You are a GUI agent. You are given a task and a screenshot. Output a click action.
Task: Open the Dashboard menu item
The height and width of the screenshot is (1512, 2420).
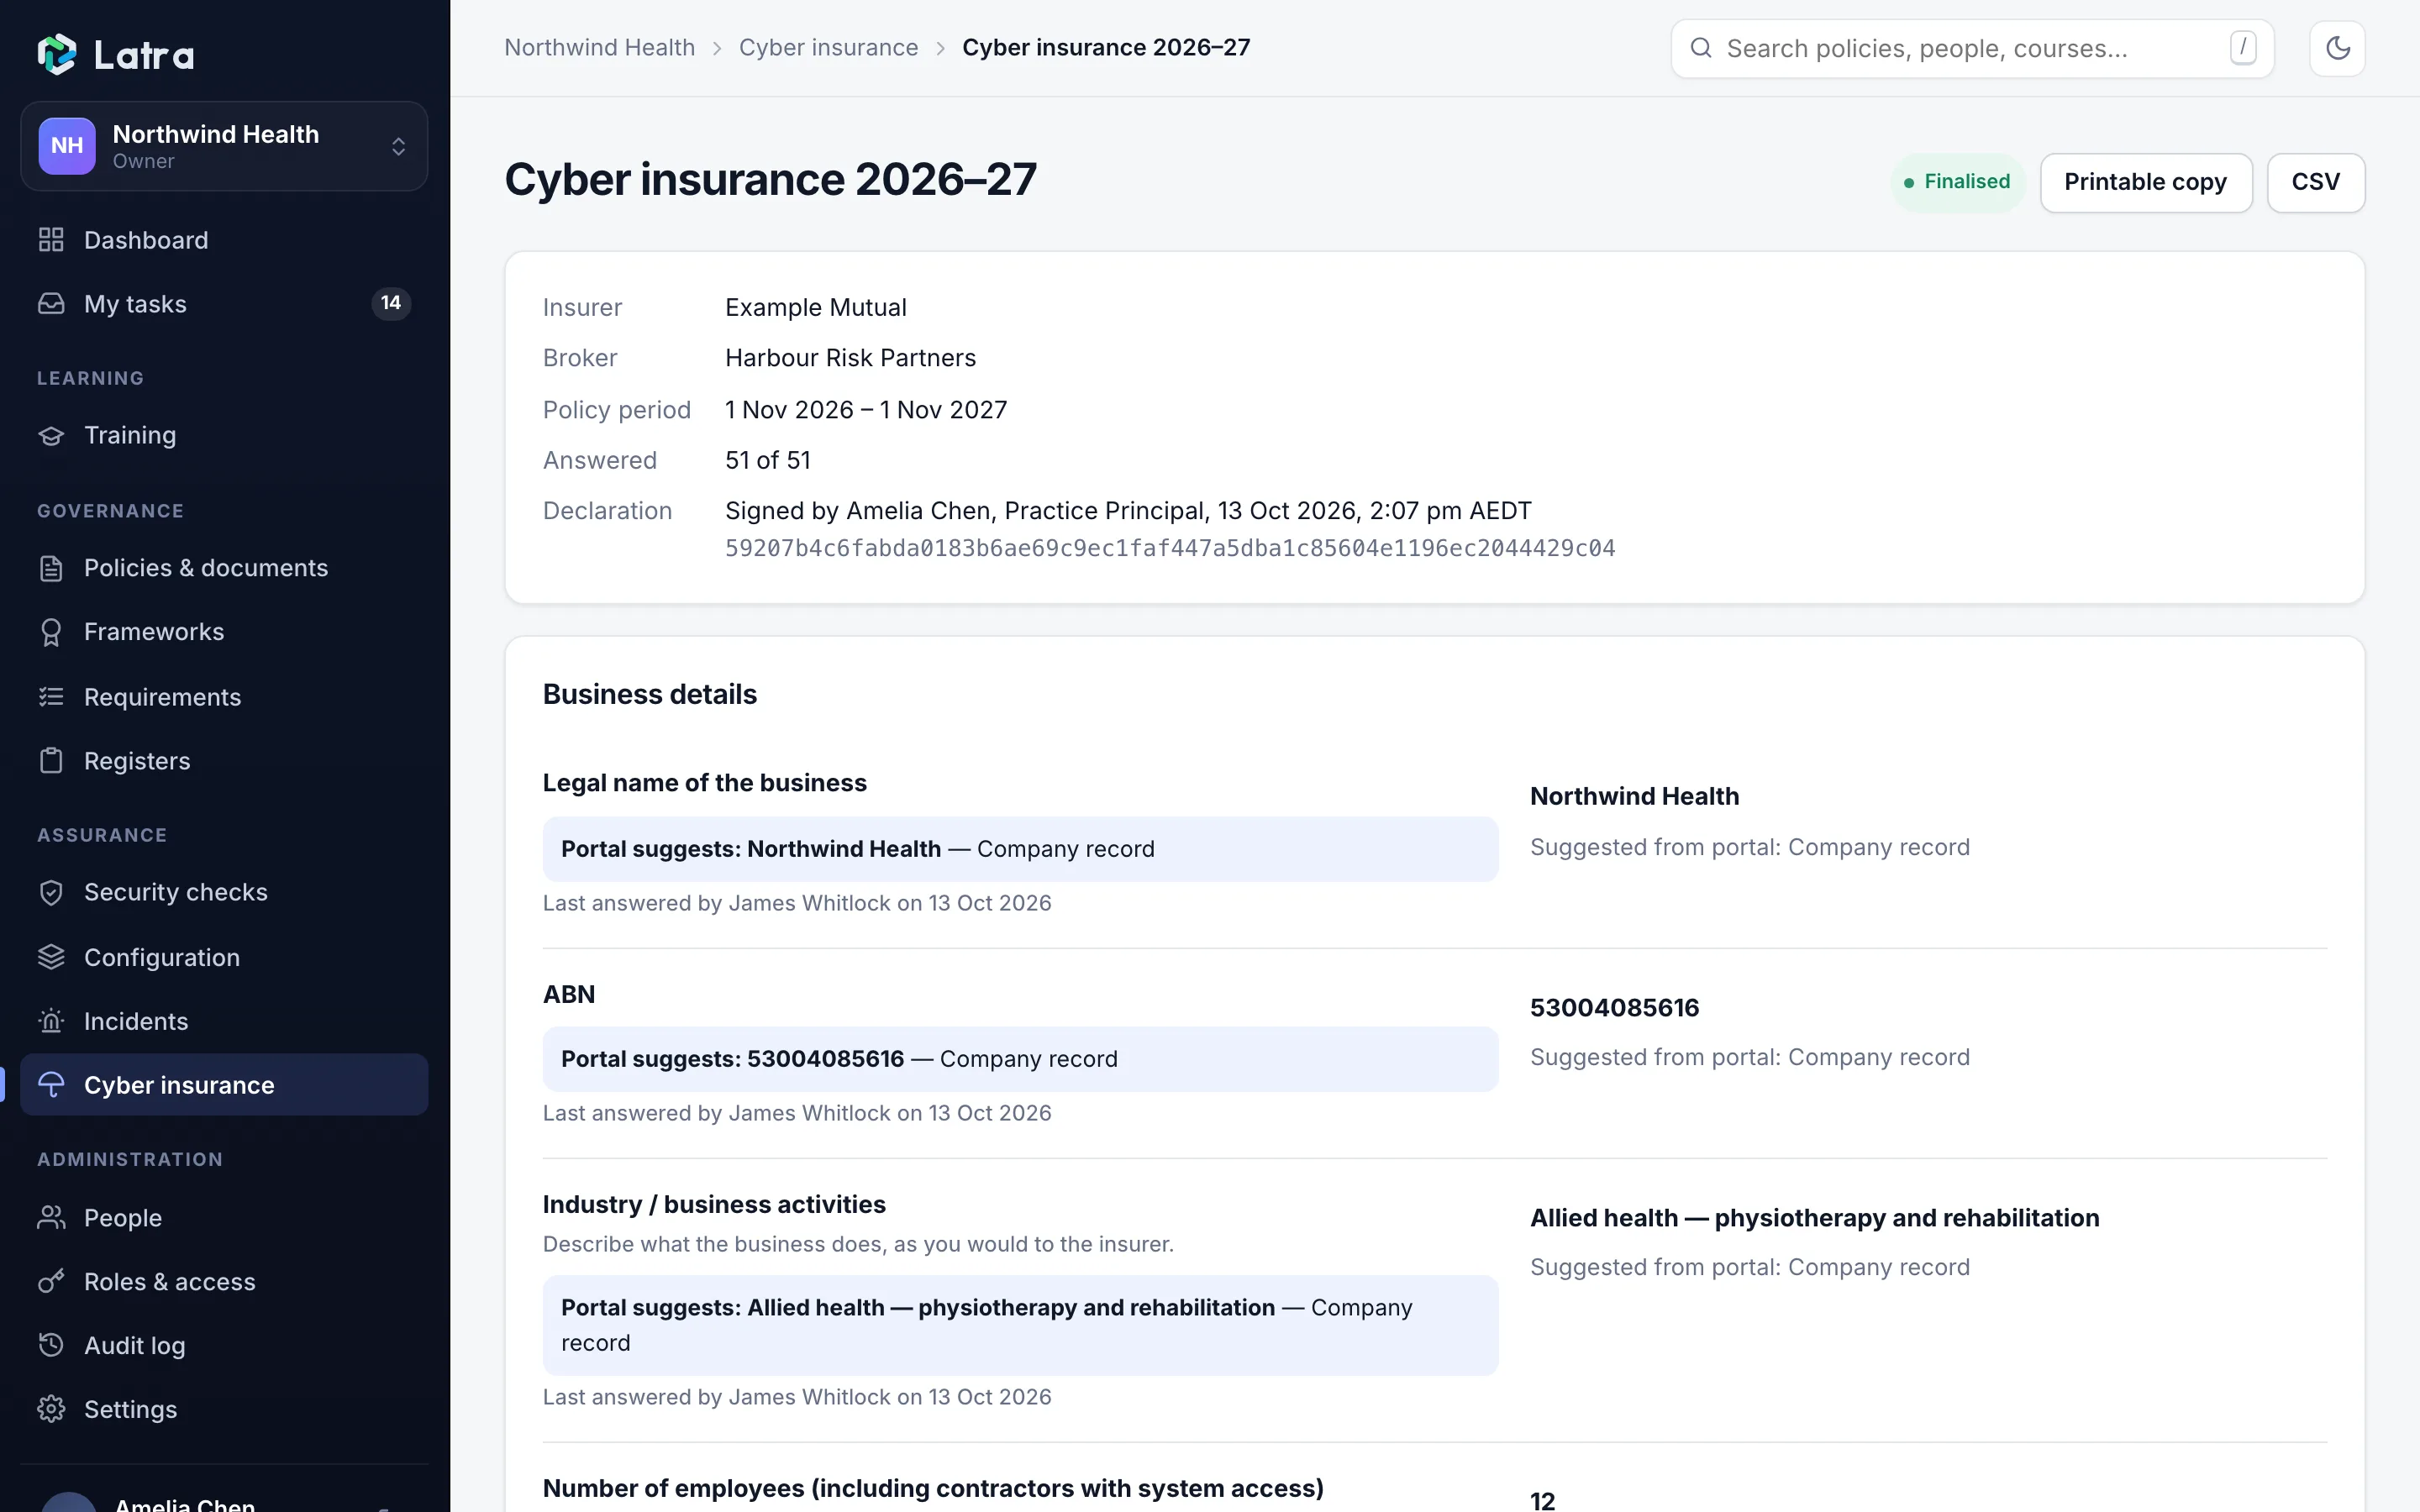224,240
